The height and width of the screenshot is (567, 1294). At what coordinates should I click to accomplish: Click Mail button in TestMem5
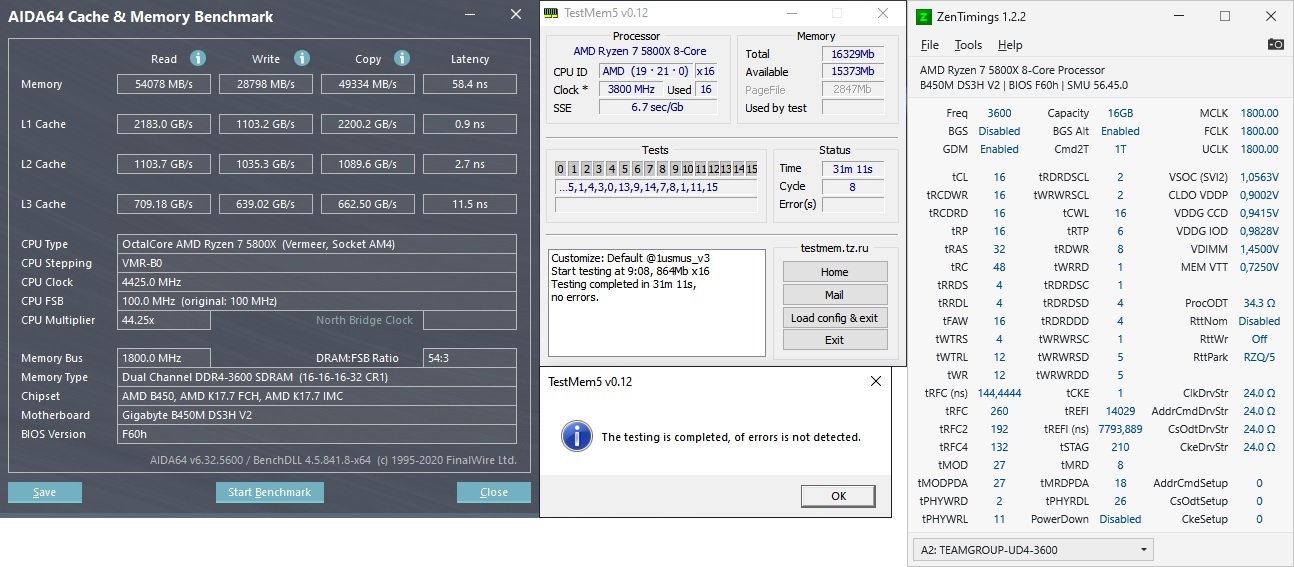835,295
